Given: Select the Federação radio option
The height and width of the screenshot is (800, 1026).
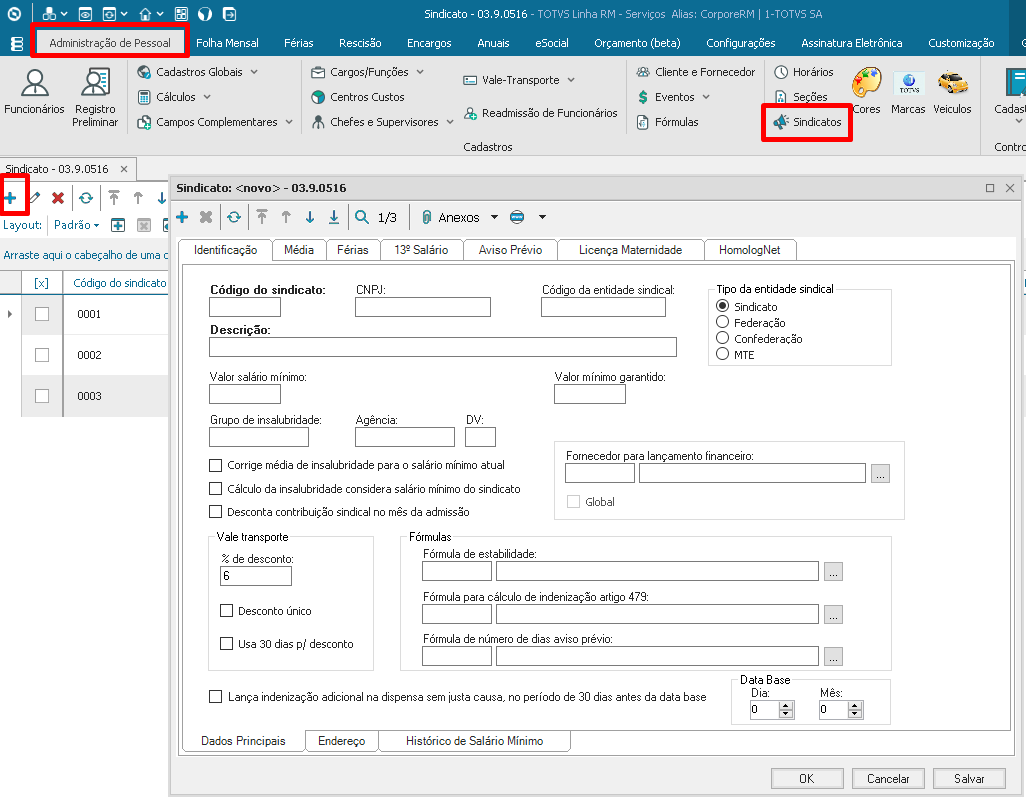Looking at the screenshot, I should tap(722, 322).
